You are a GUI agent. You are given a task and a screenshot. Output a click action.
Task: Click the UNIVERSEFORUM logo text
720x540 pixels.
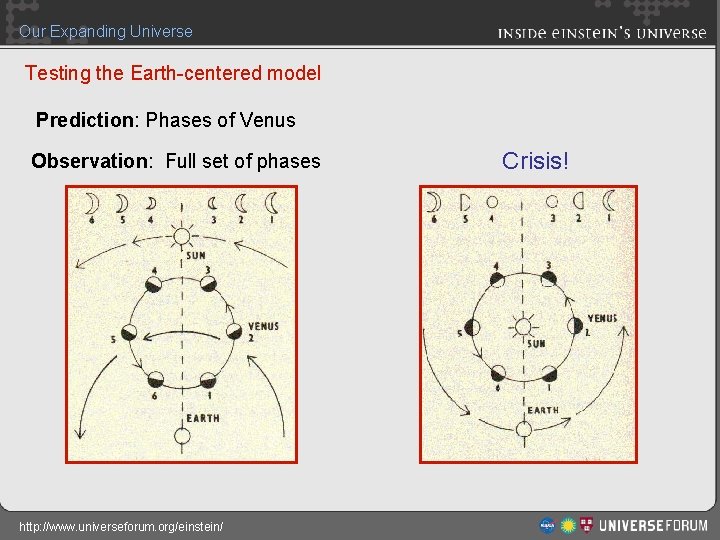[x=653, y=525]
